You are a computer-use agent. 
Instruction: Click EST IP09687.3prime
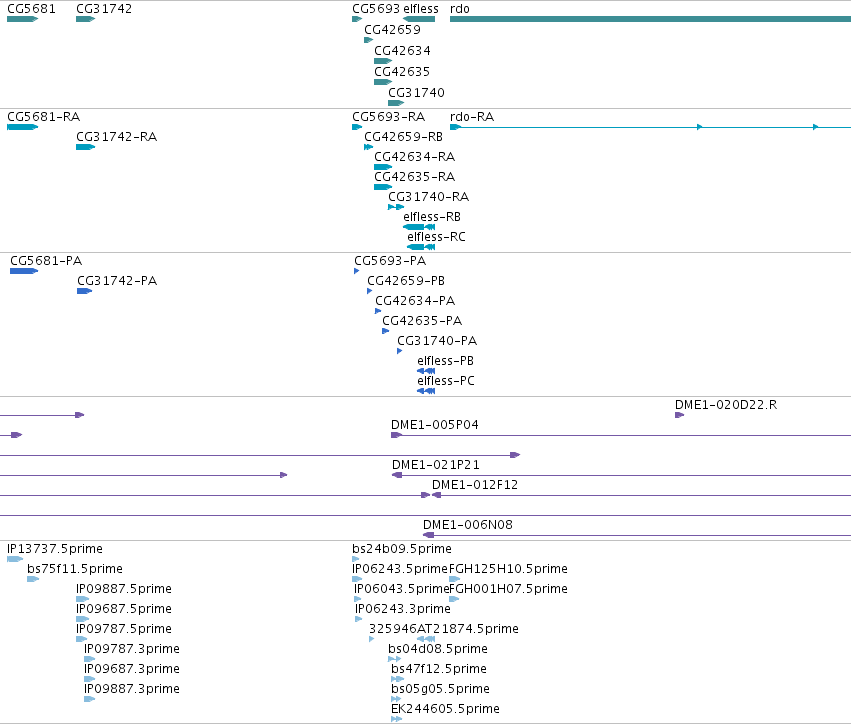pos(132,670)
